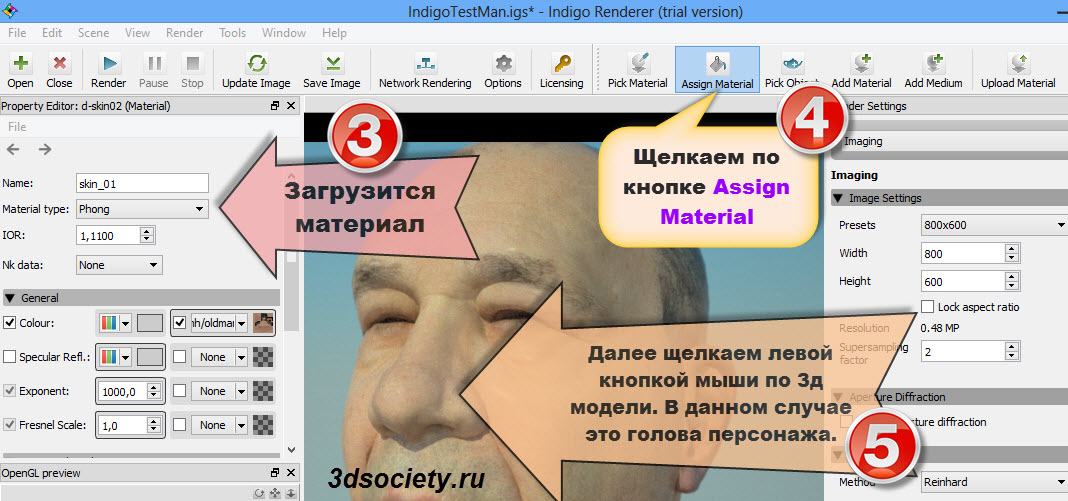Open the Specular Refl. RGB mode dropdown
Image resolution: width=1068 pixels, height=501 pixels.
[115, 357]
